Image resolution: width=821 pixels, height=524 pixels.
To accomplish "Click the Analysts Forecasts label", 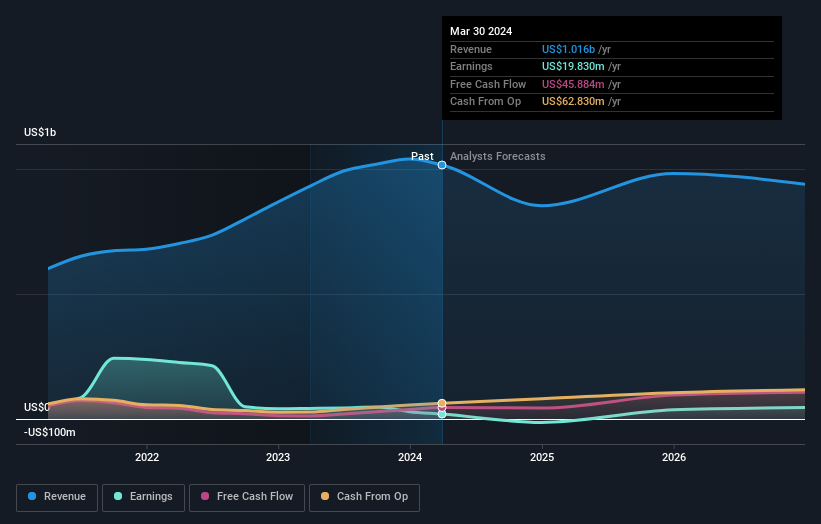I will [497, 156].
